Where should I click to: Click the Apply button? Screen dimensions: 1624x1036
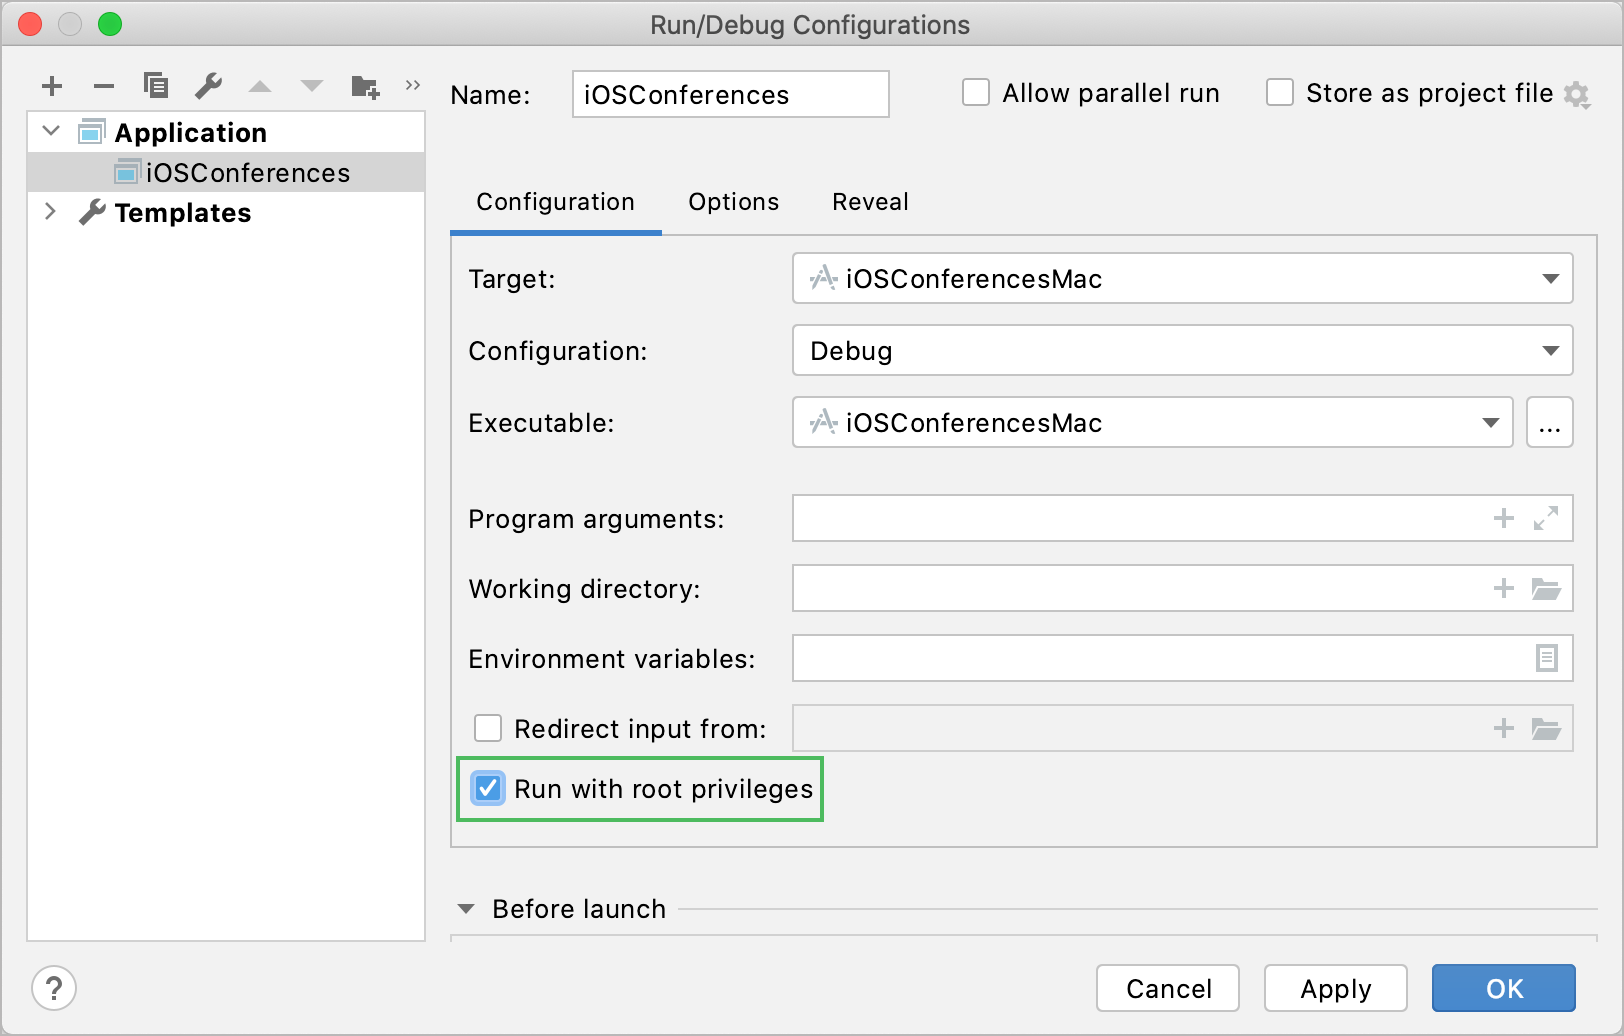coord(1335,989)
